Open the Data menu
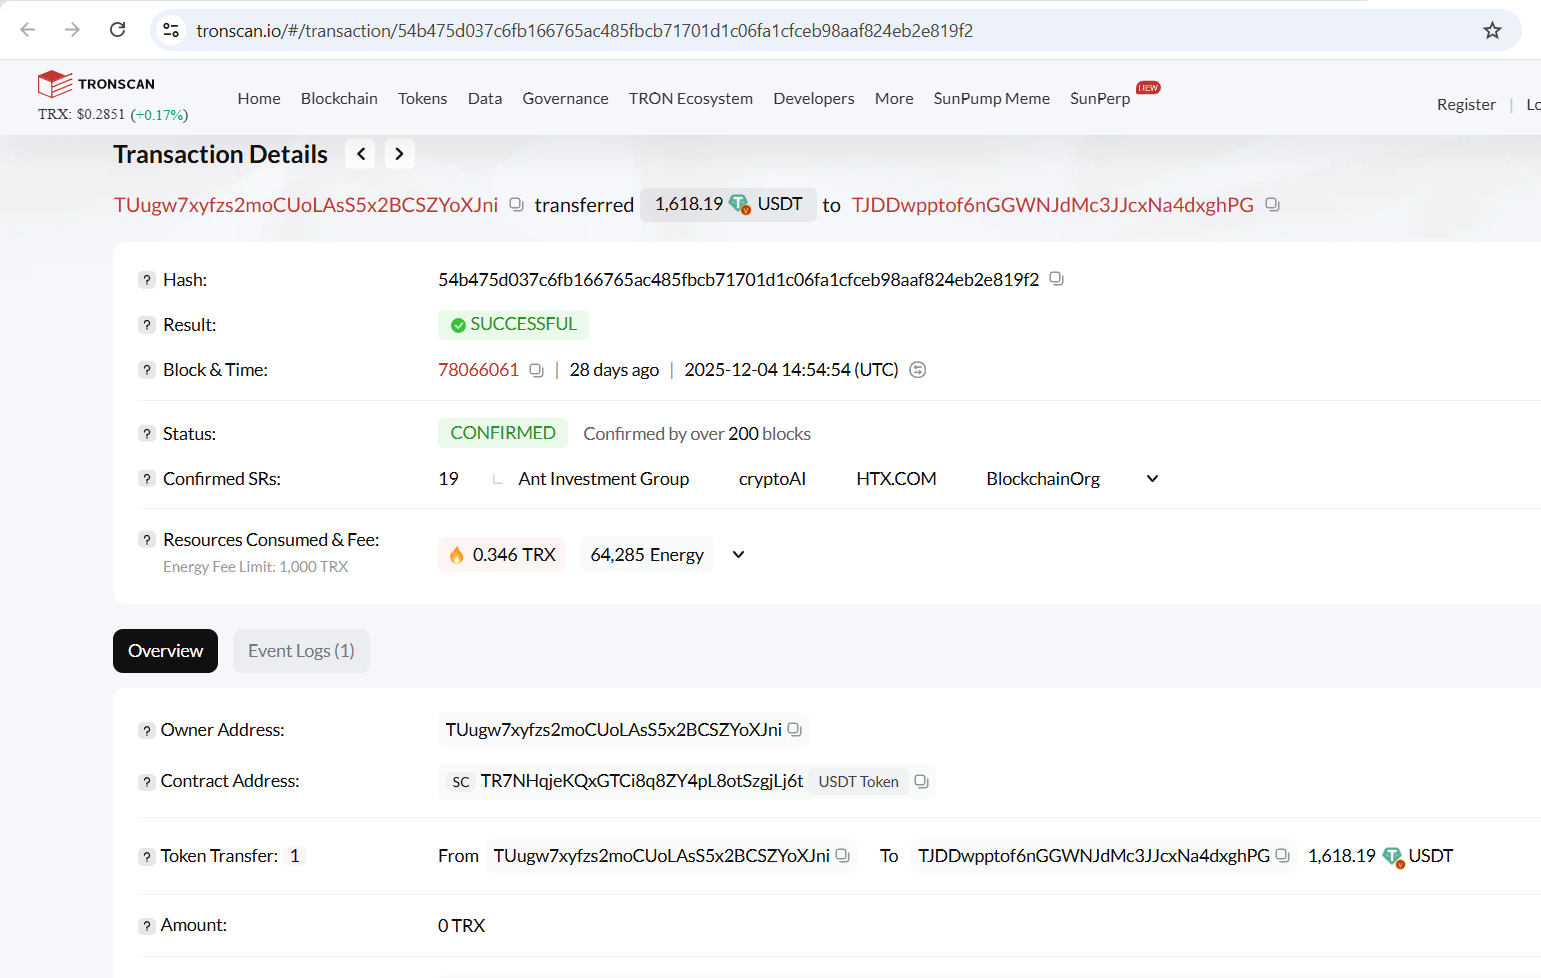1541x978 pixels. [x=485, y=98]
